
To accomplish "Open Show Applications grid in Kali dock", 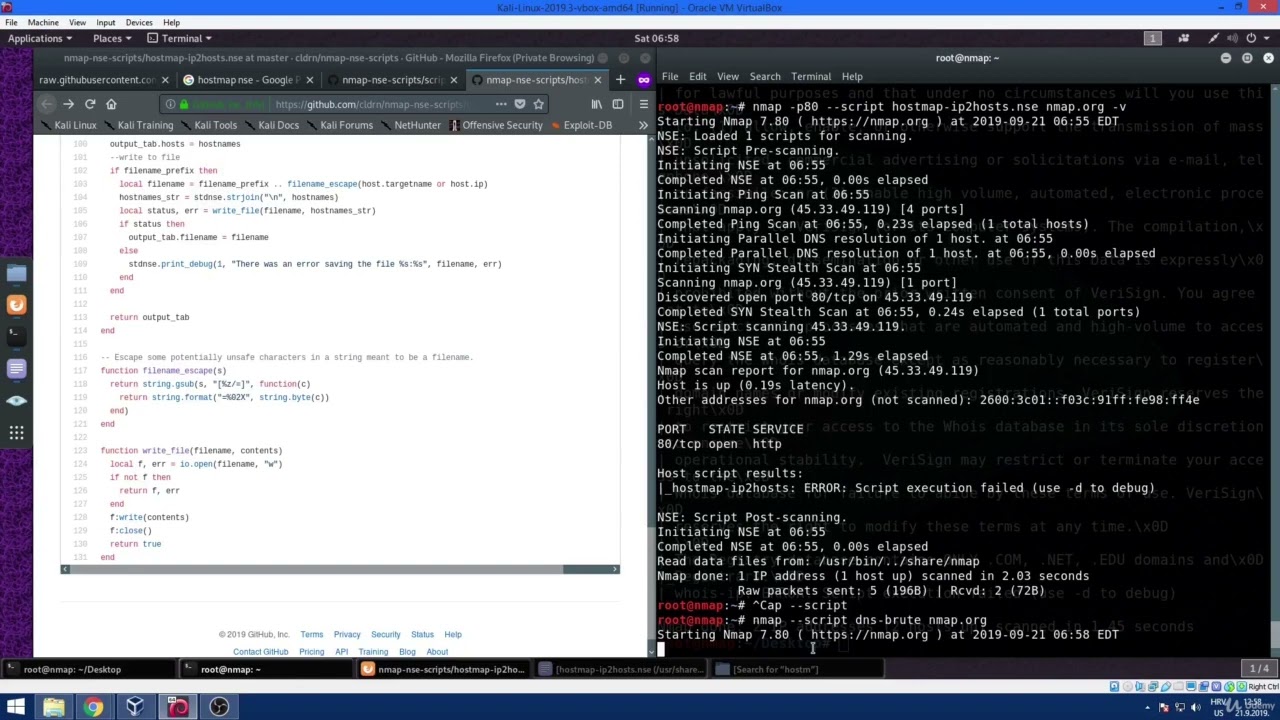I will [x=16, y=433].
